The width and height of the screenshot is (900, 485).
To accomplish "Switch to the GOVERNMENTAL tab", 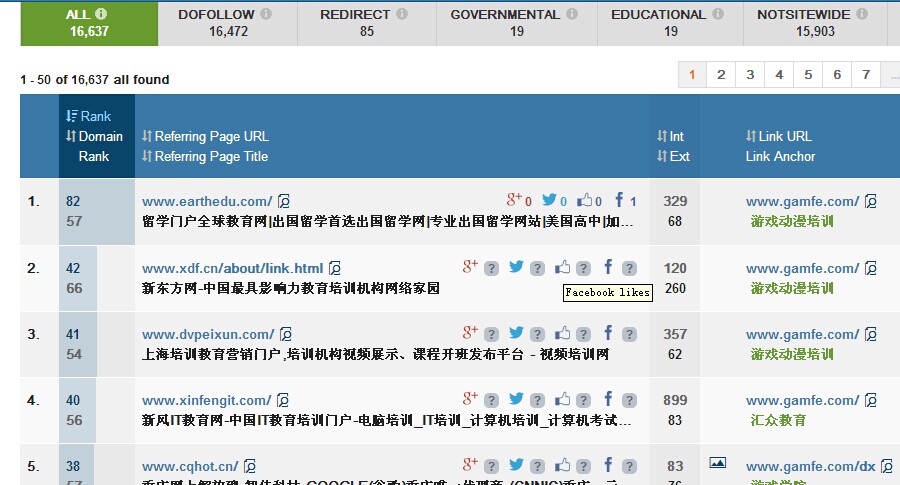I will 517,24.
